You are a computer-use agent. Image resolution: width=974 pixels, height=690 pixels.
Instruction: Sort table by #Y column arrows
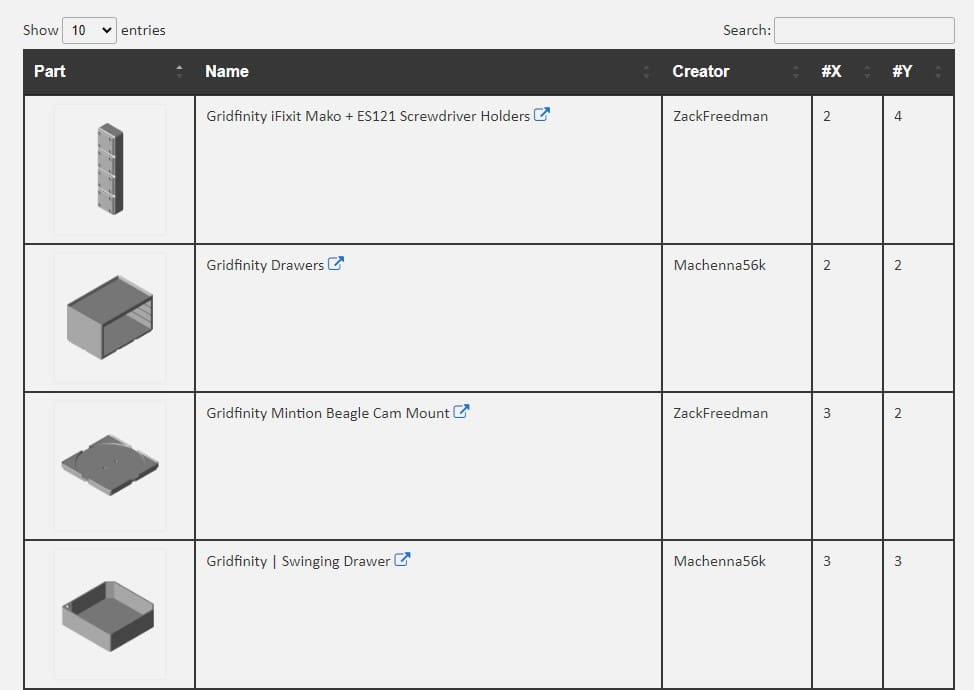tap(938, 71)
